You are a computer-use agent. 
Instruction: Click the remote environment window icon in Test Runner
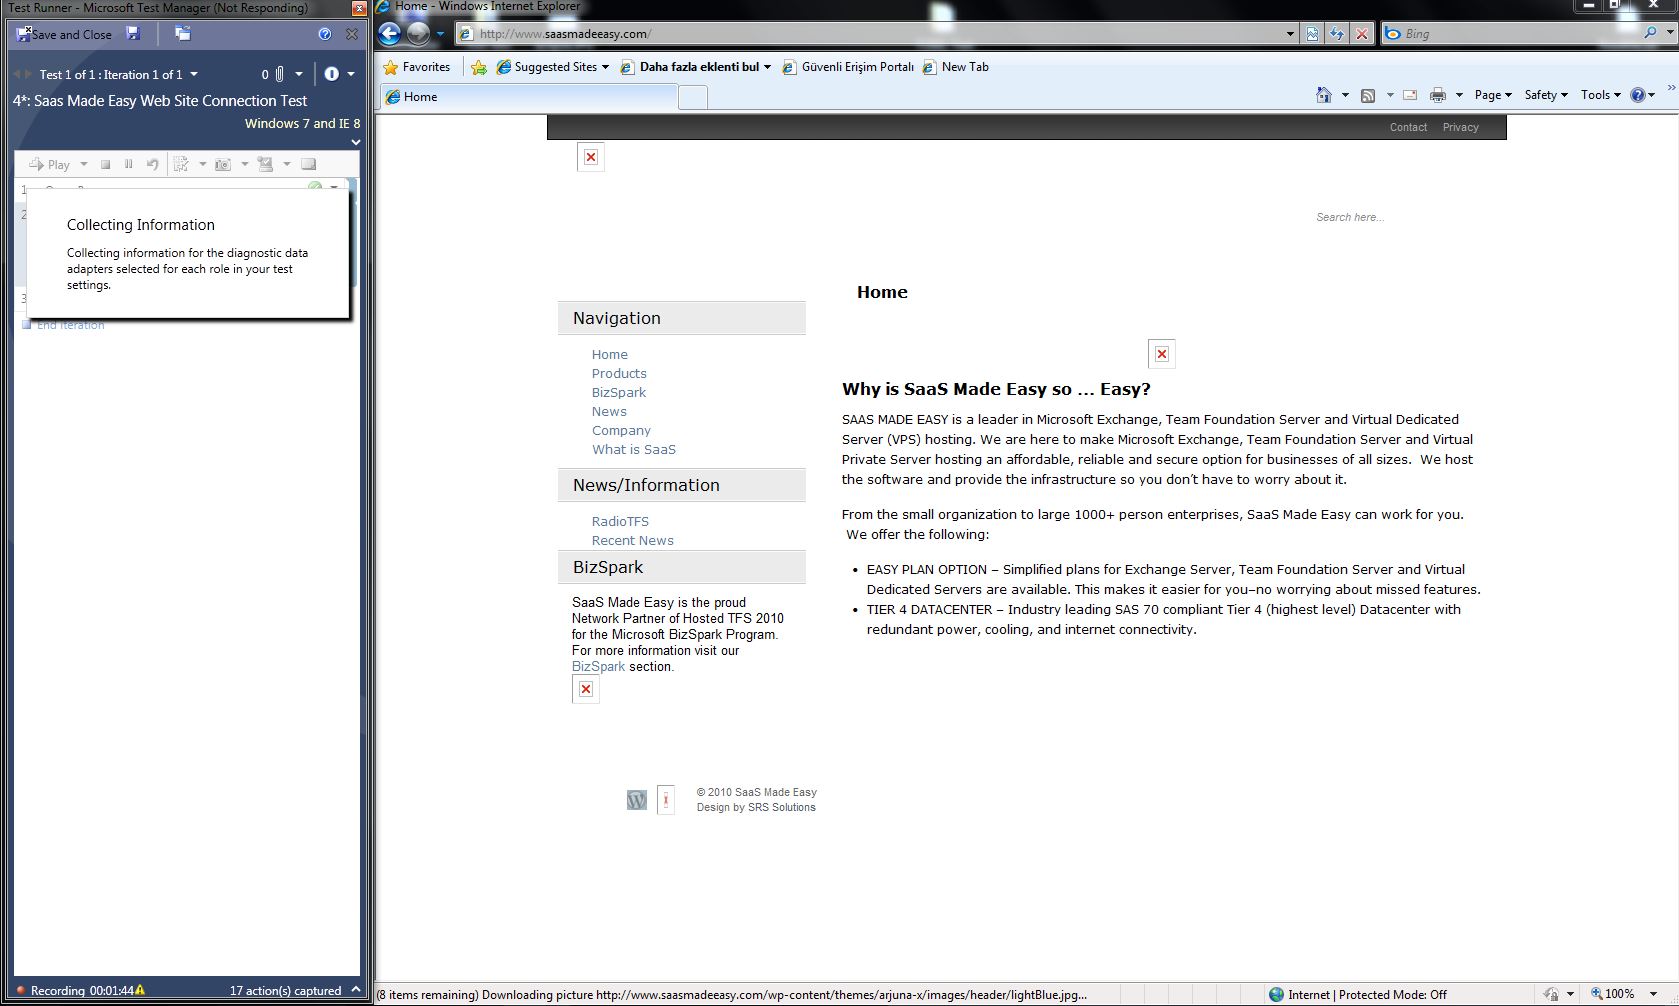pos(309,164)
